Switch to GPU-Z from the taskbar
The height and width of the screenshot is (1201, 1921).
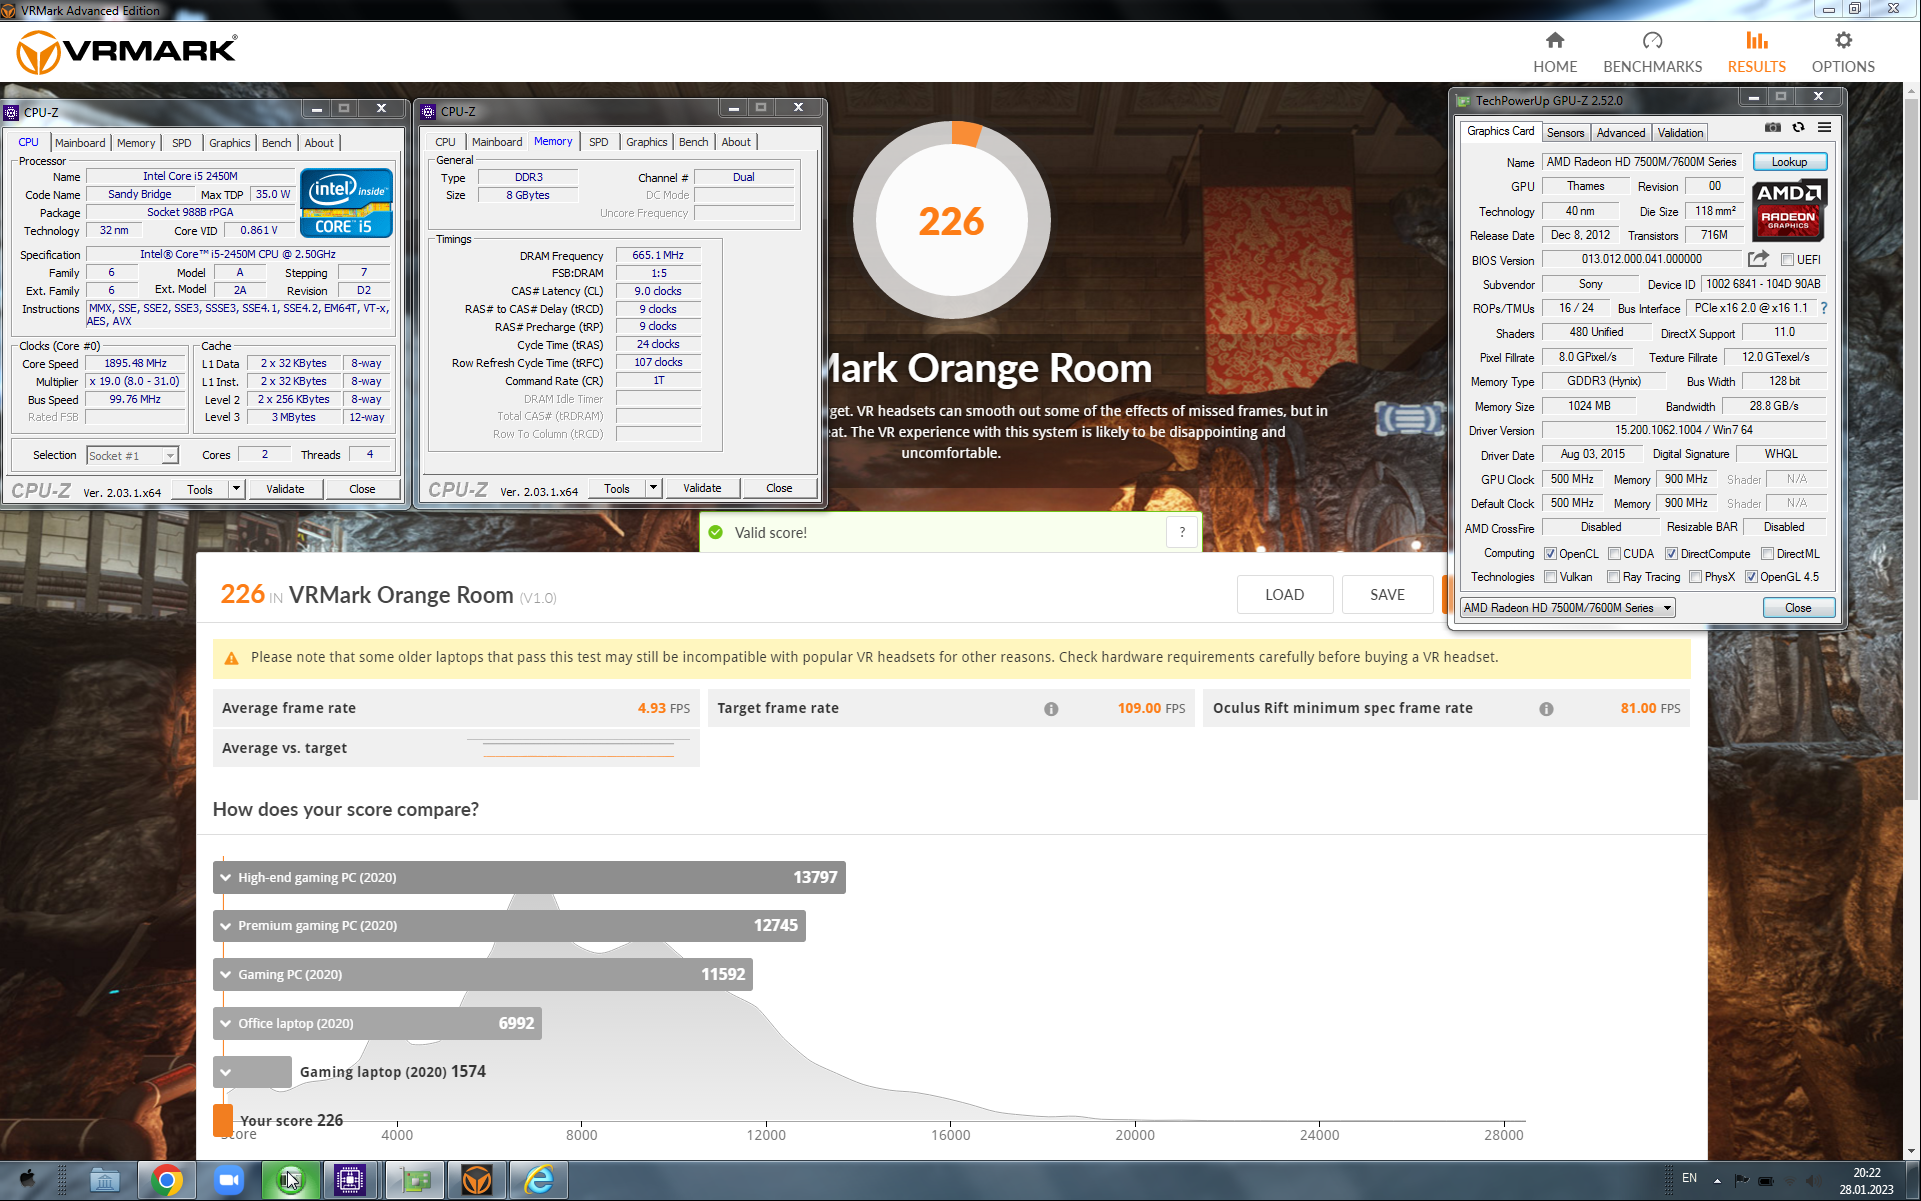(x=415, y=1180)
